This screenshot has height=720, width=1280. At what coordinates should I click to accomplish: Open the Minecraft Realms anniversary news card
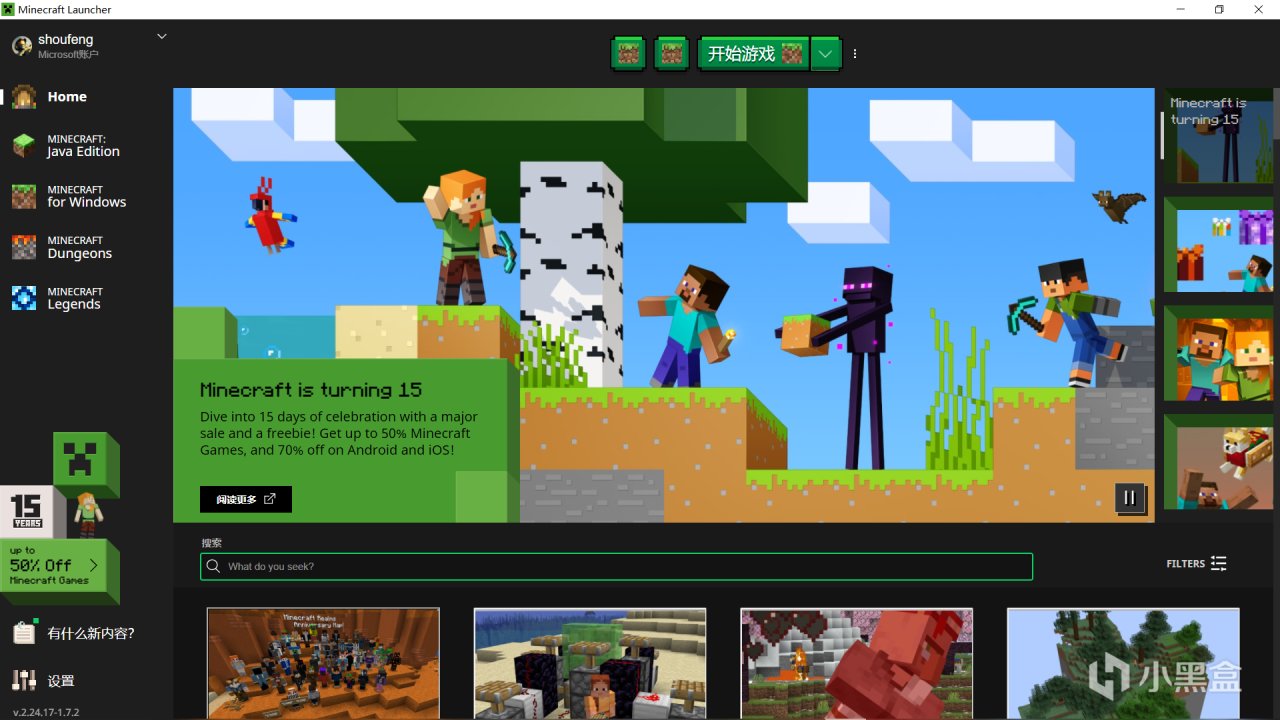pyautogui.click(x=323, y=663)
